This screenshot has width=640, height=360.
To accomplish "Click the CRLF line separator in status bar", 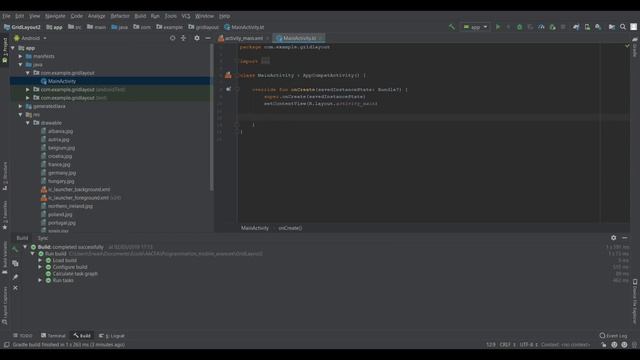I will pyautogui.click(x=507, y=344).
